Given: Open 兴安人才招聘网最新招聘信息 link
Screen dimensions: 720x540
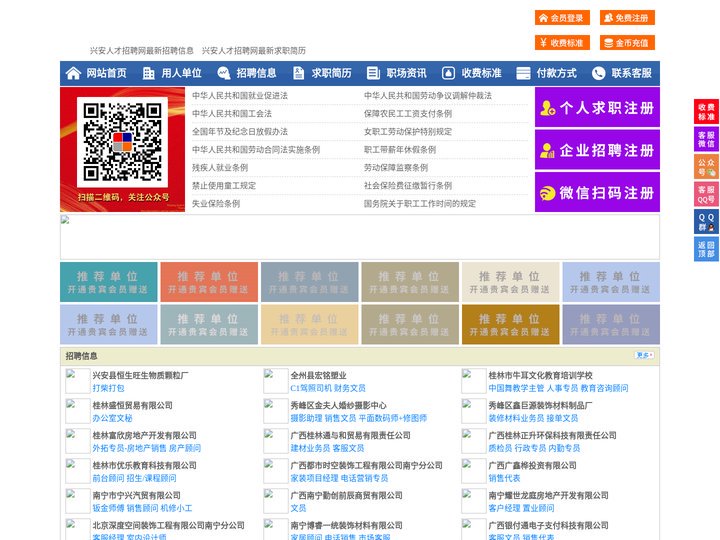Looking at the screenshot, I should pos(141,51).
